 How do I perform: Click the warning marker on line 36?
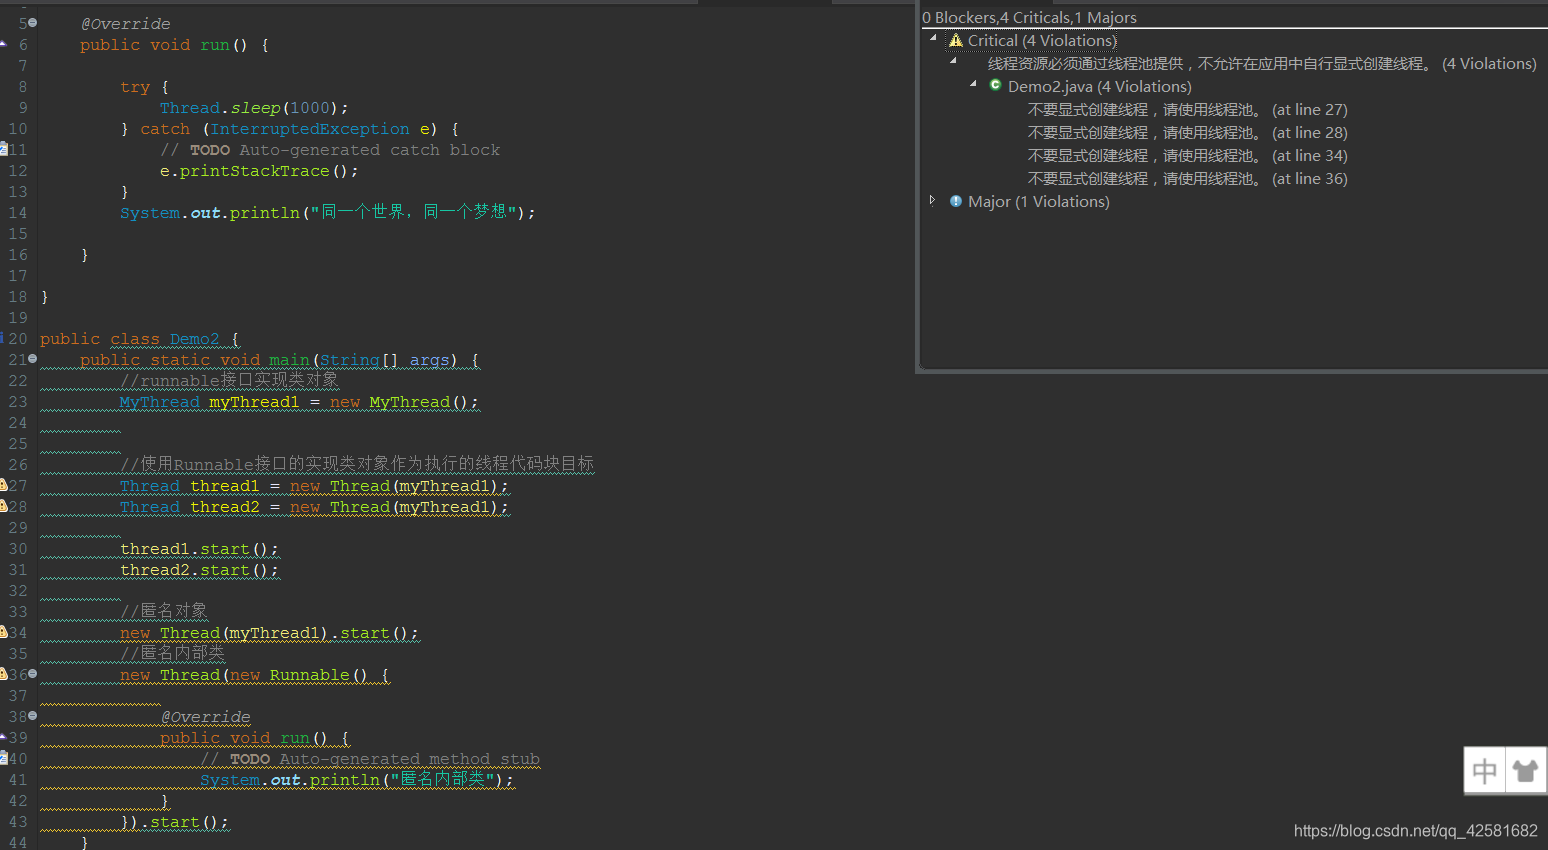3,675
